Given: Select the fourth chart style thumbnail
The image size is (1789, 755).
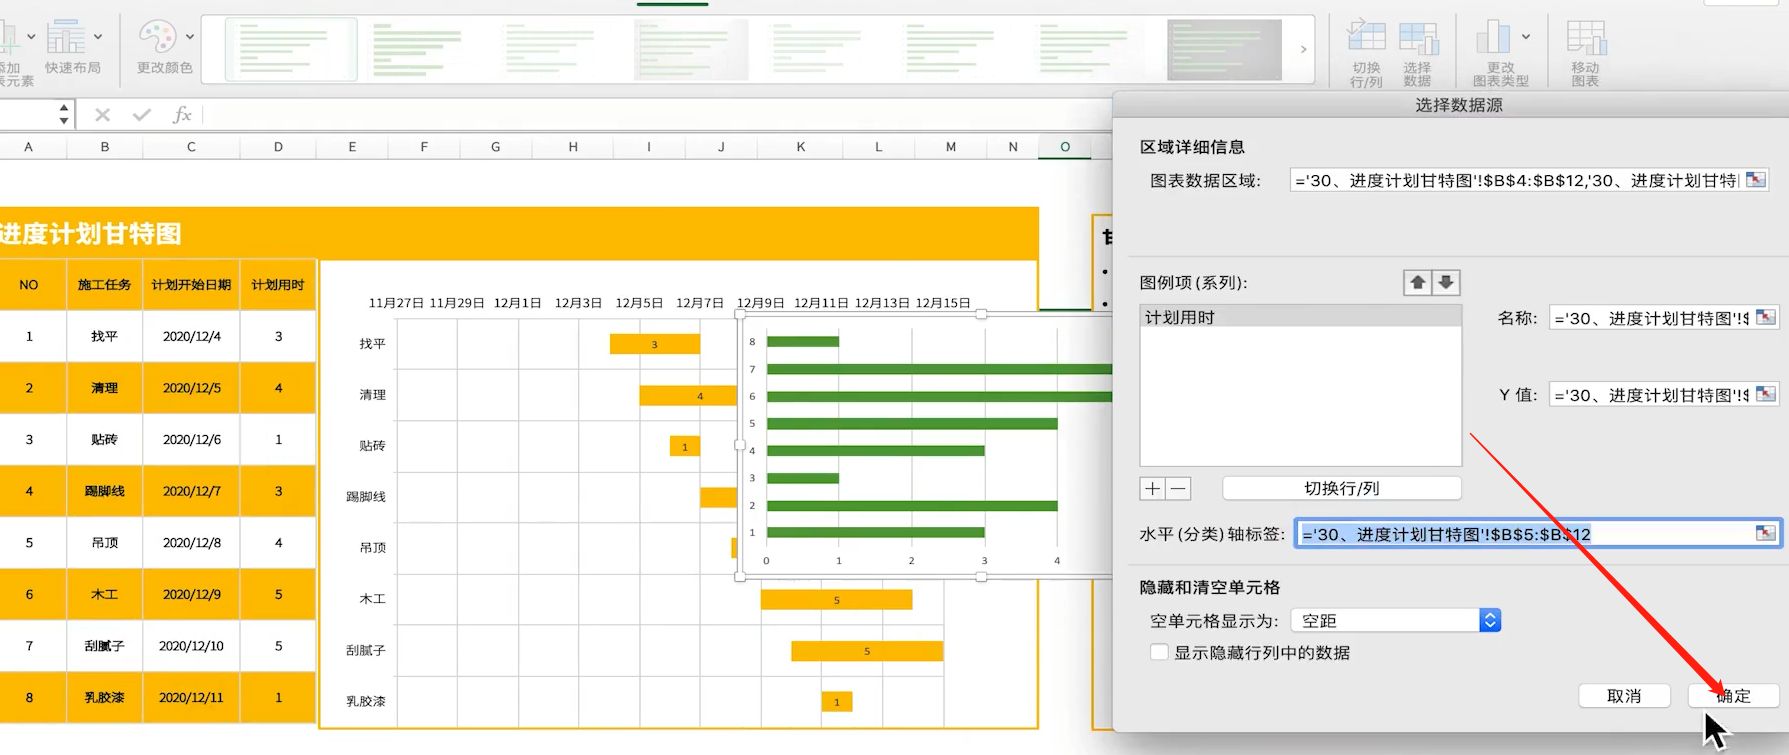Looking at the screenshot, I should click(x=690, y=49).
